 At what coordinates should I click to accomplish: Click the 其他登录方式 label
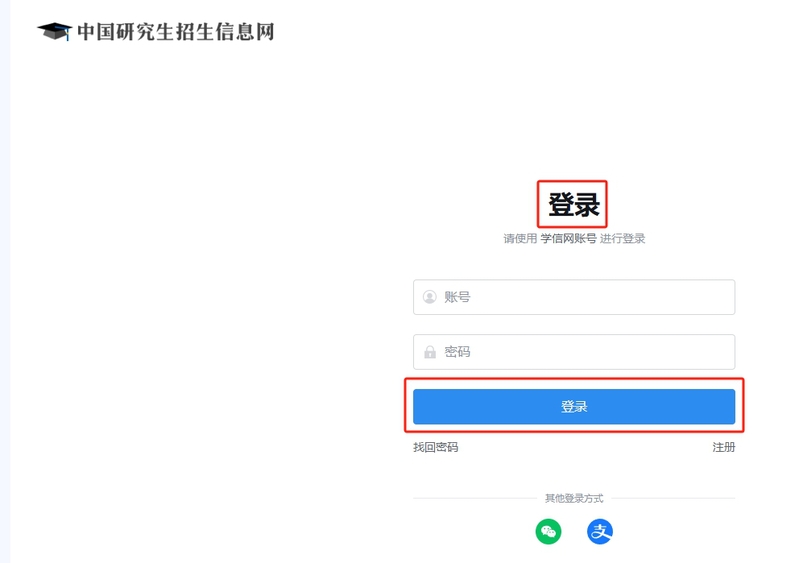click(574, 498)
